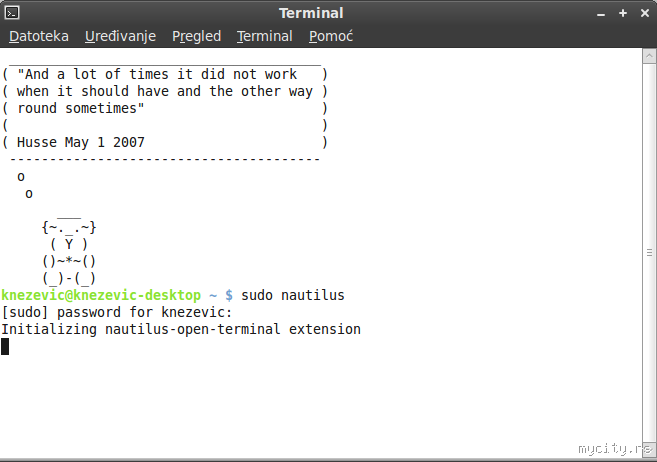Click the ASCII art animal drawing
657x462 pixels.
tap(68, 250)
